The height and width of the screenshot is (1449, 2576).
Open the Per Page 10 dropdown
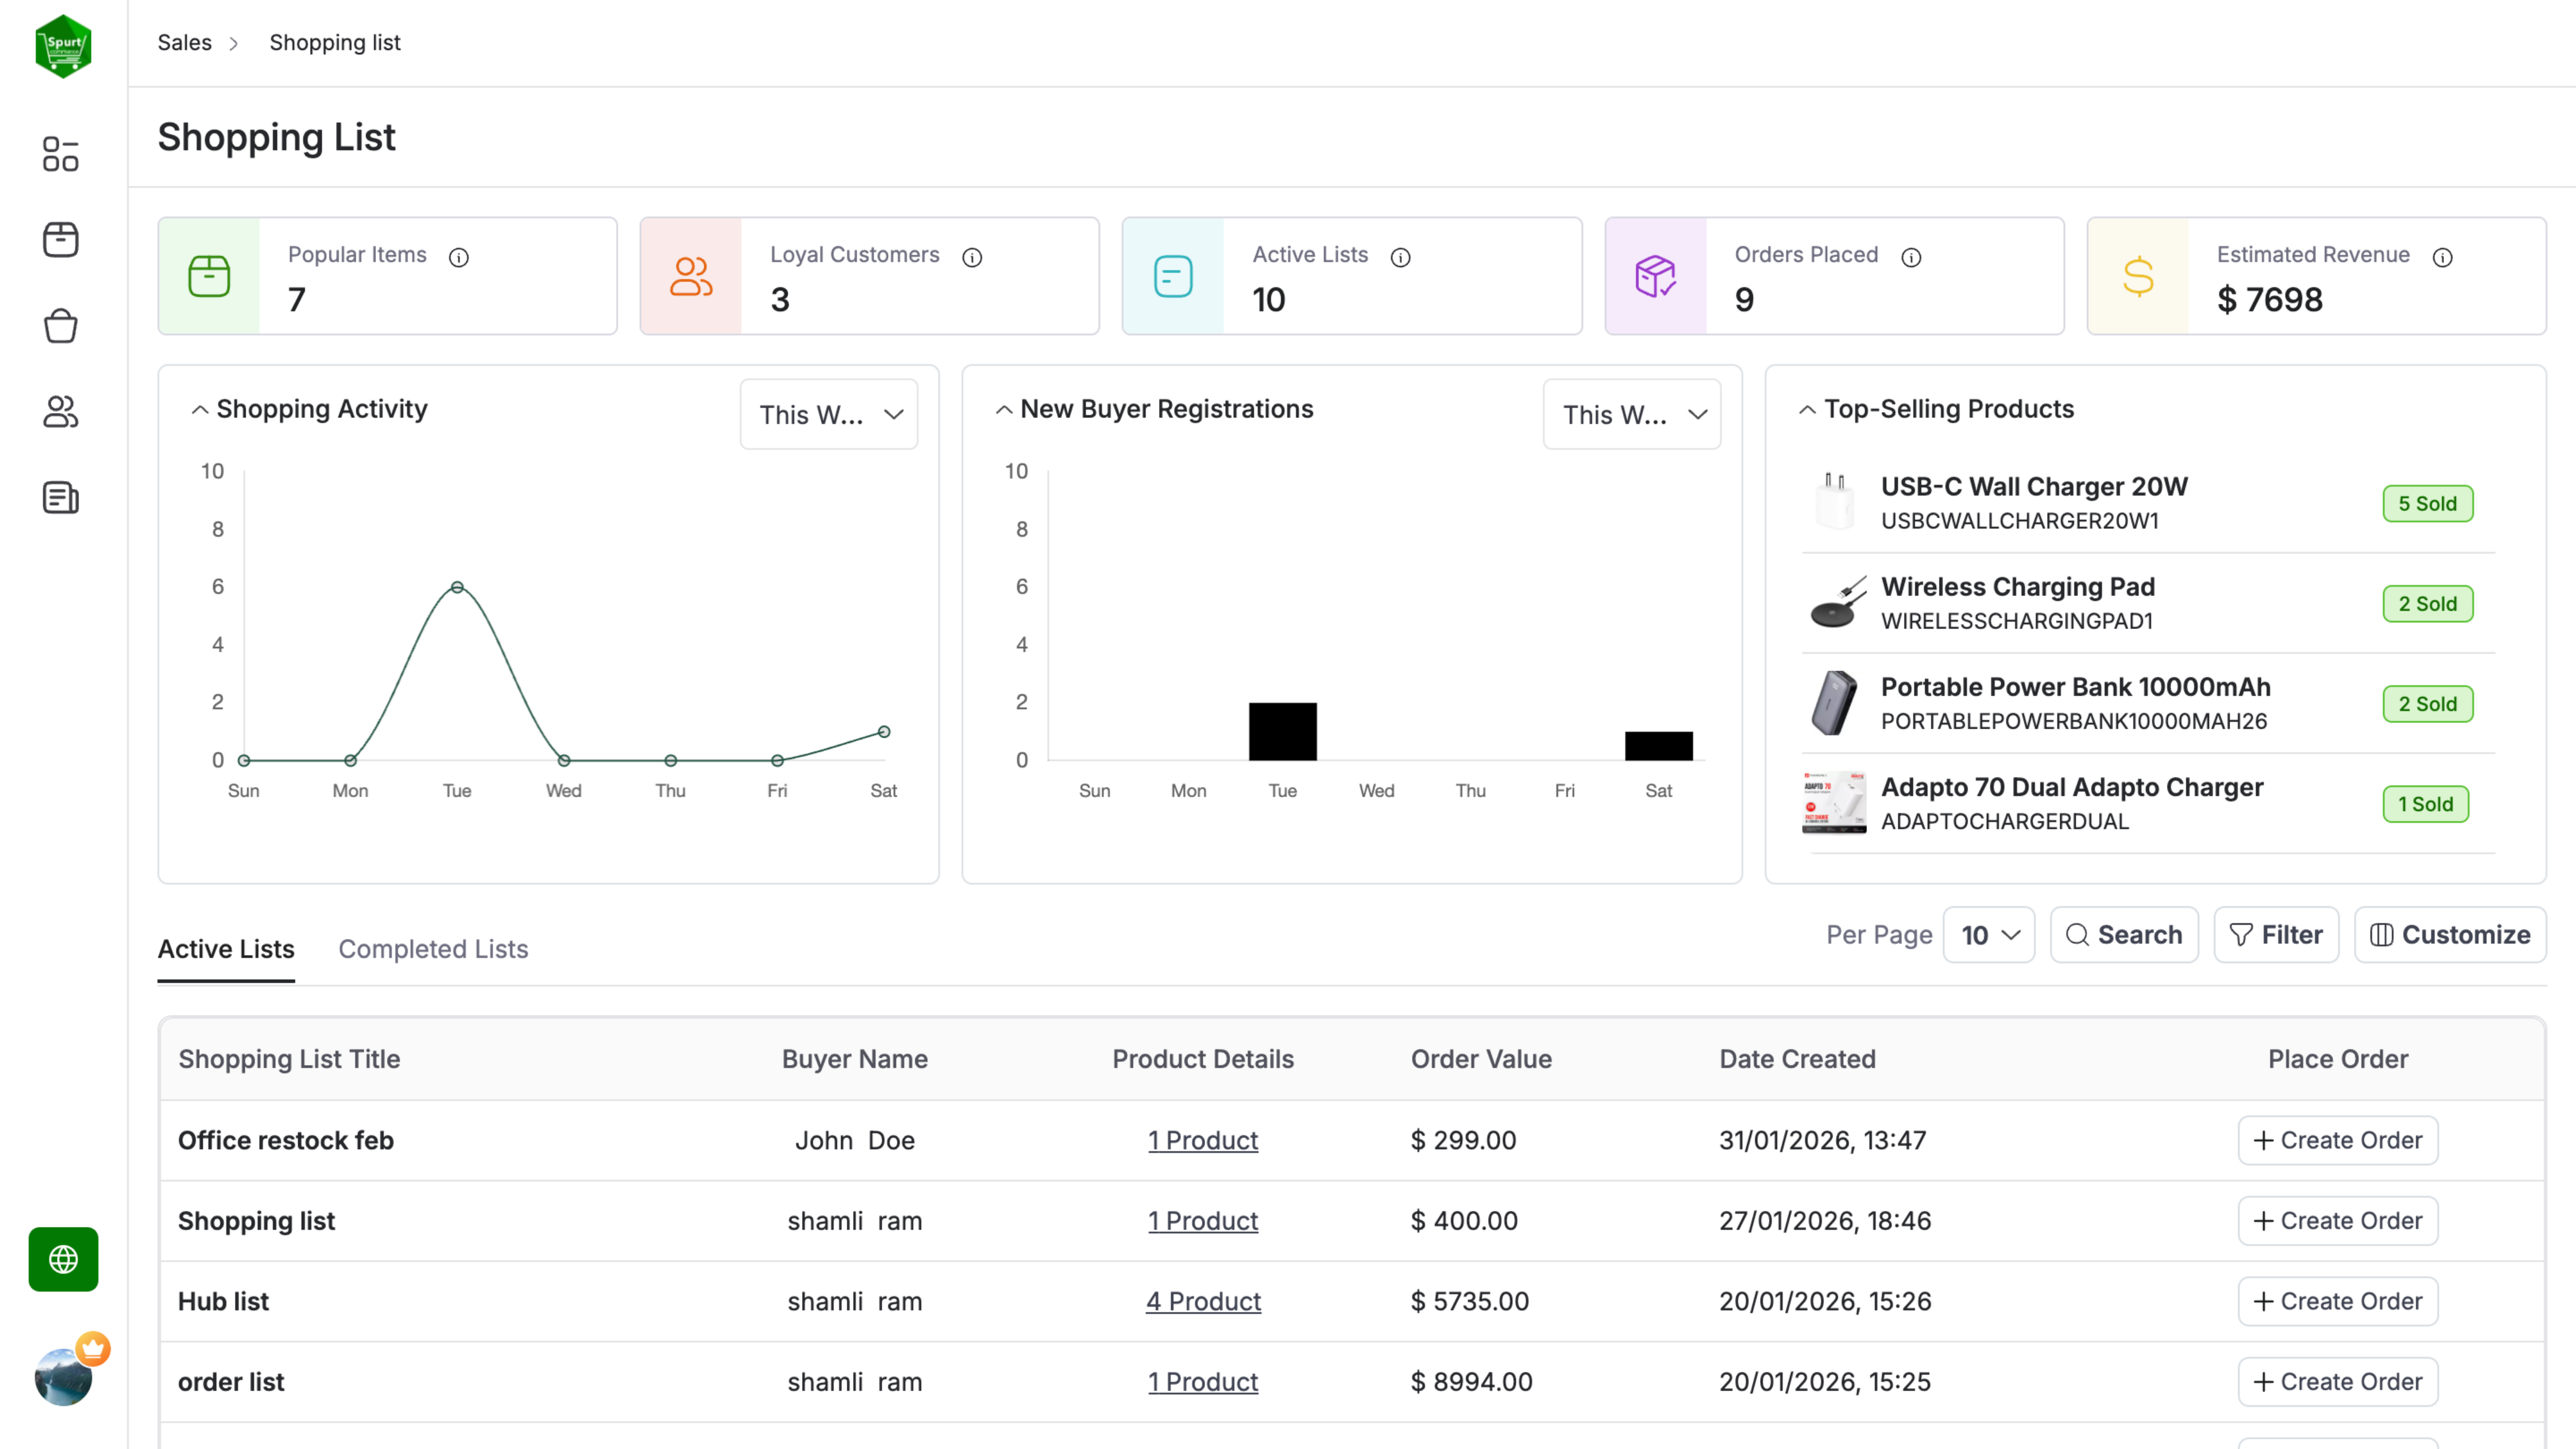pos(1988,935)
